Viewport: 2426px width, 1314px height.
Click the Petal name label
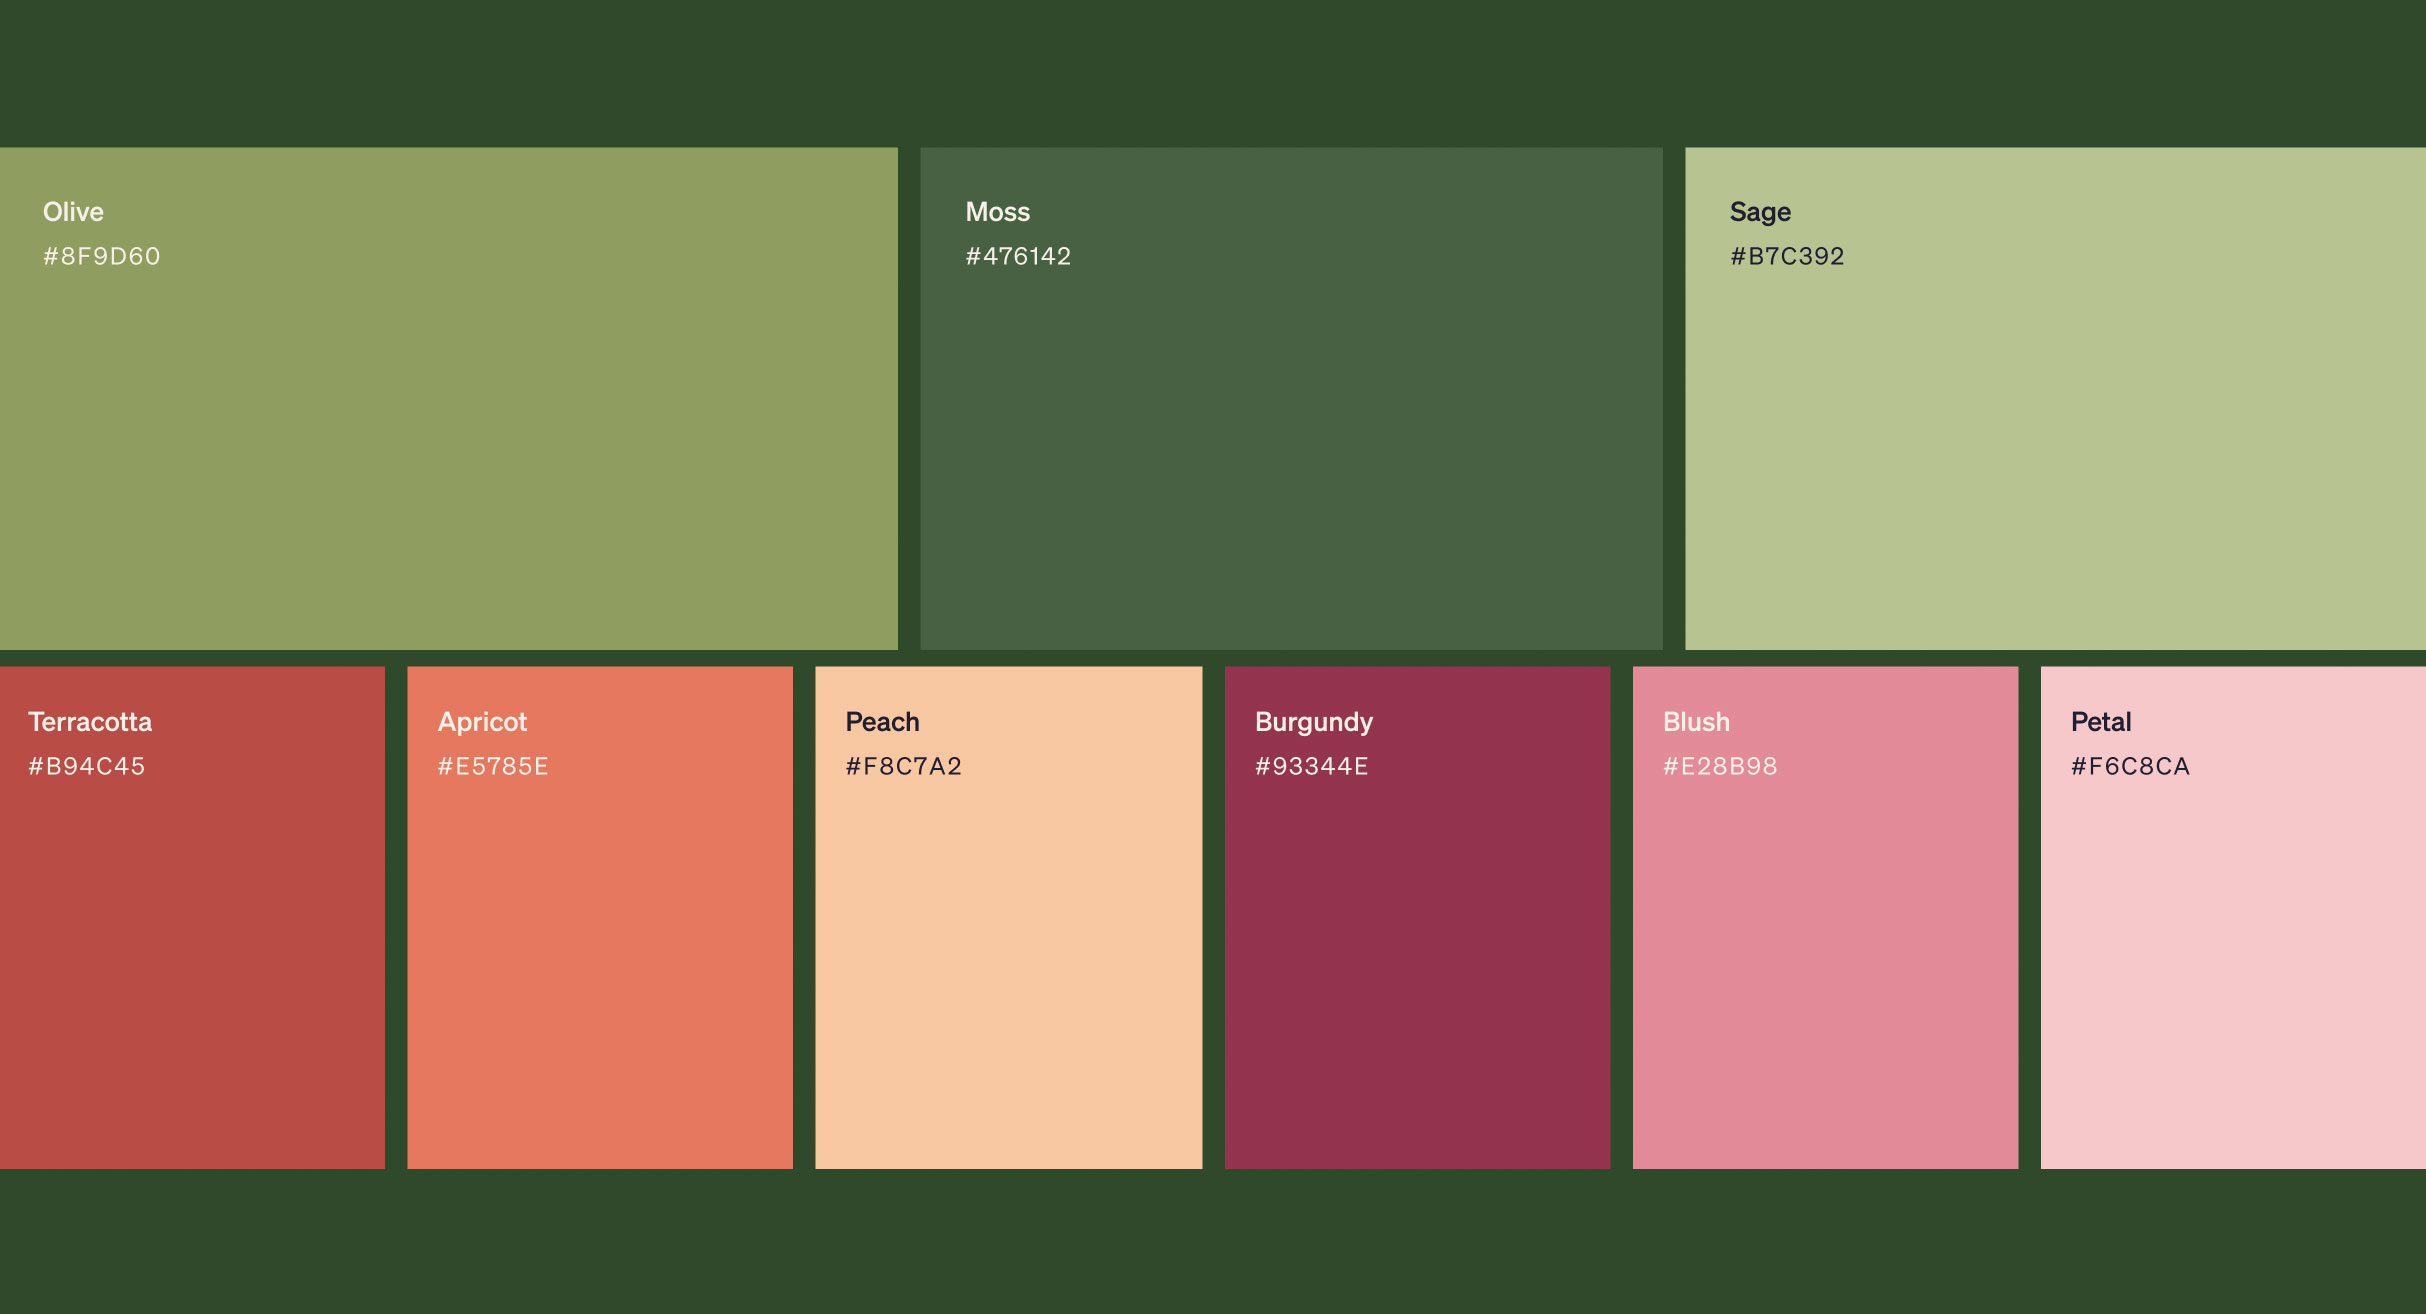tap(2101, 722)
